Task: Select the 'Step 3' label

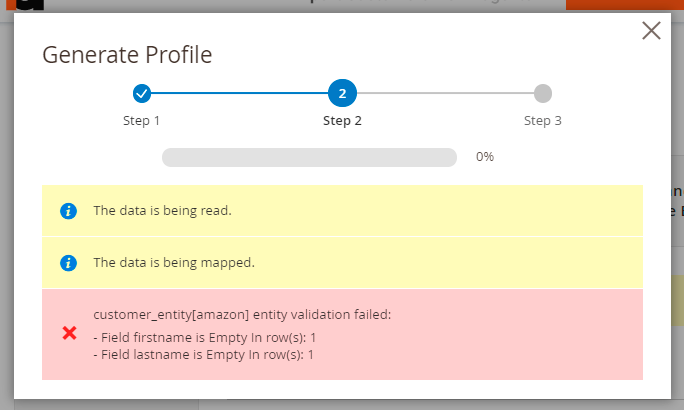Action: pyautogui.click(x=542, y=121)
